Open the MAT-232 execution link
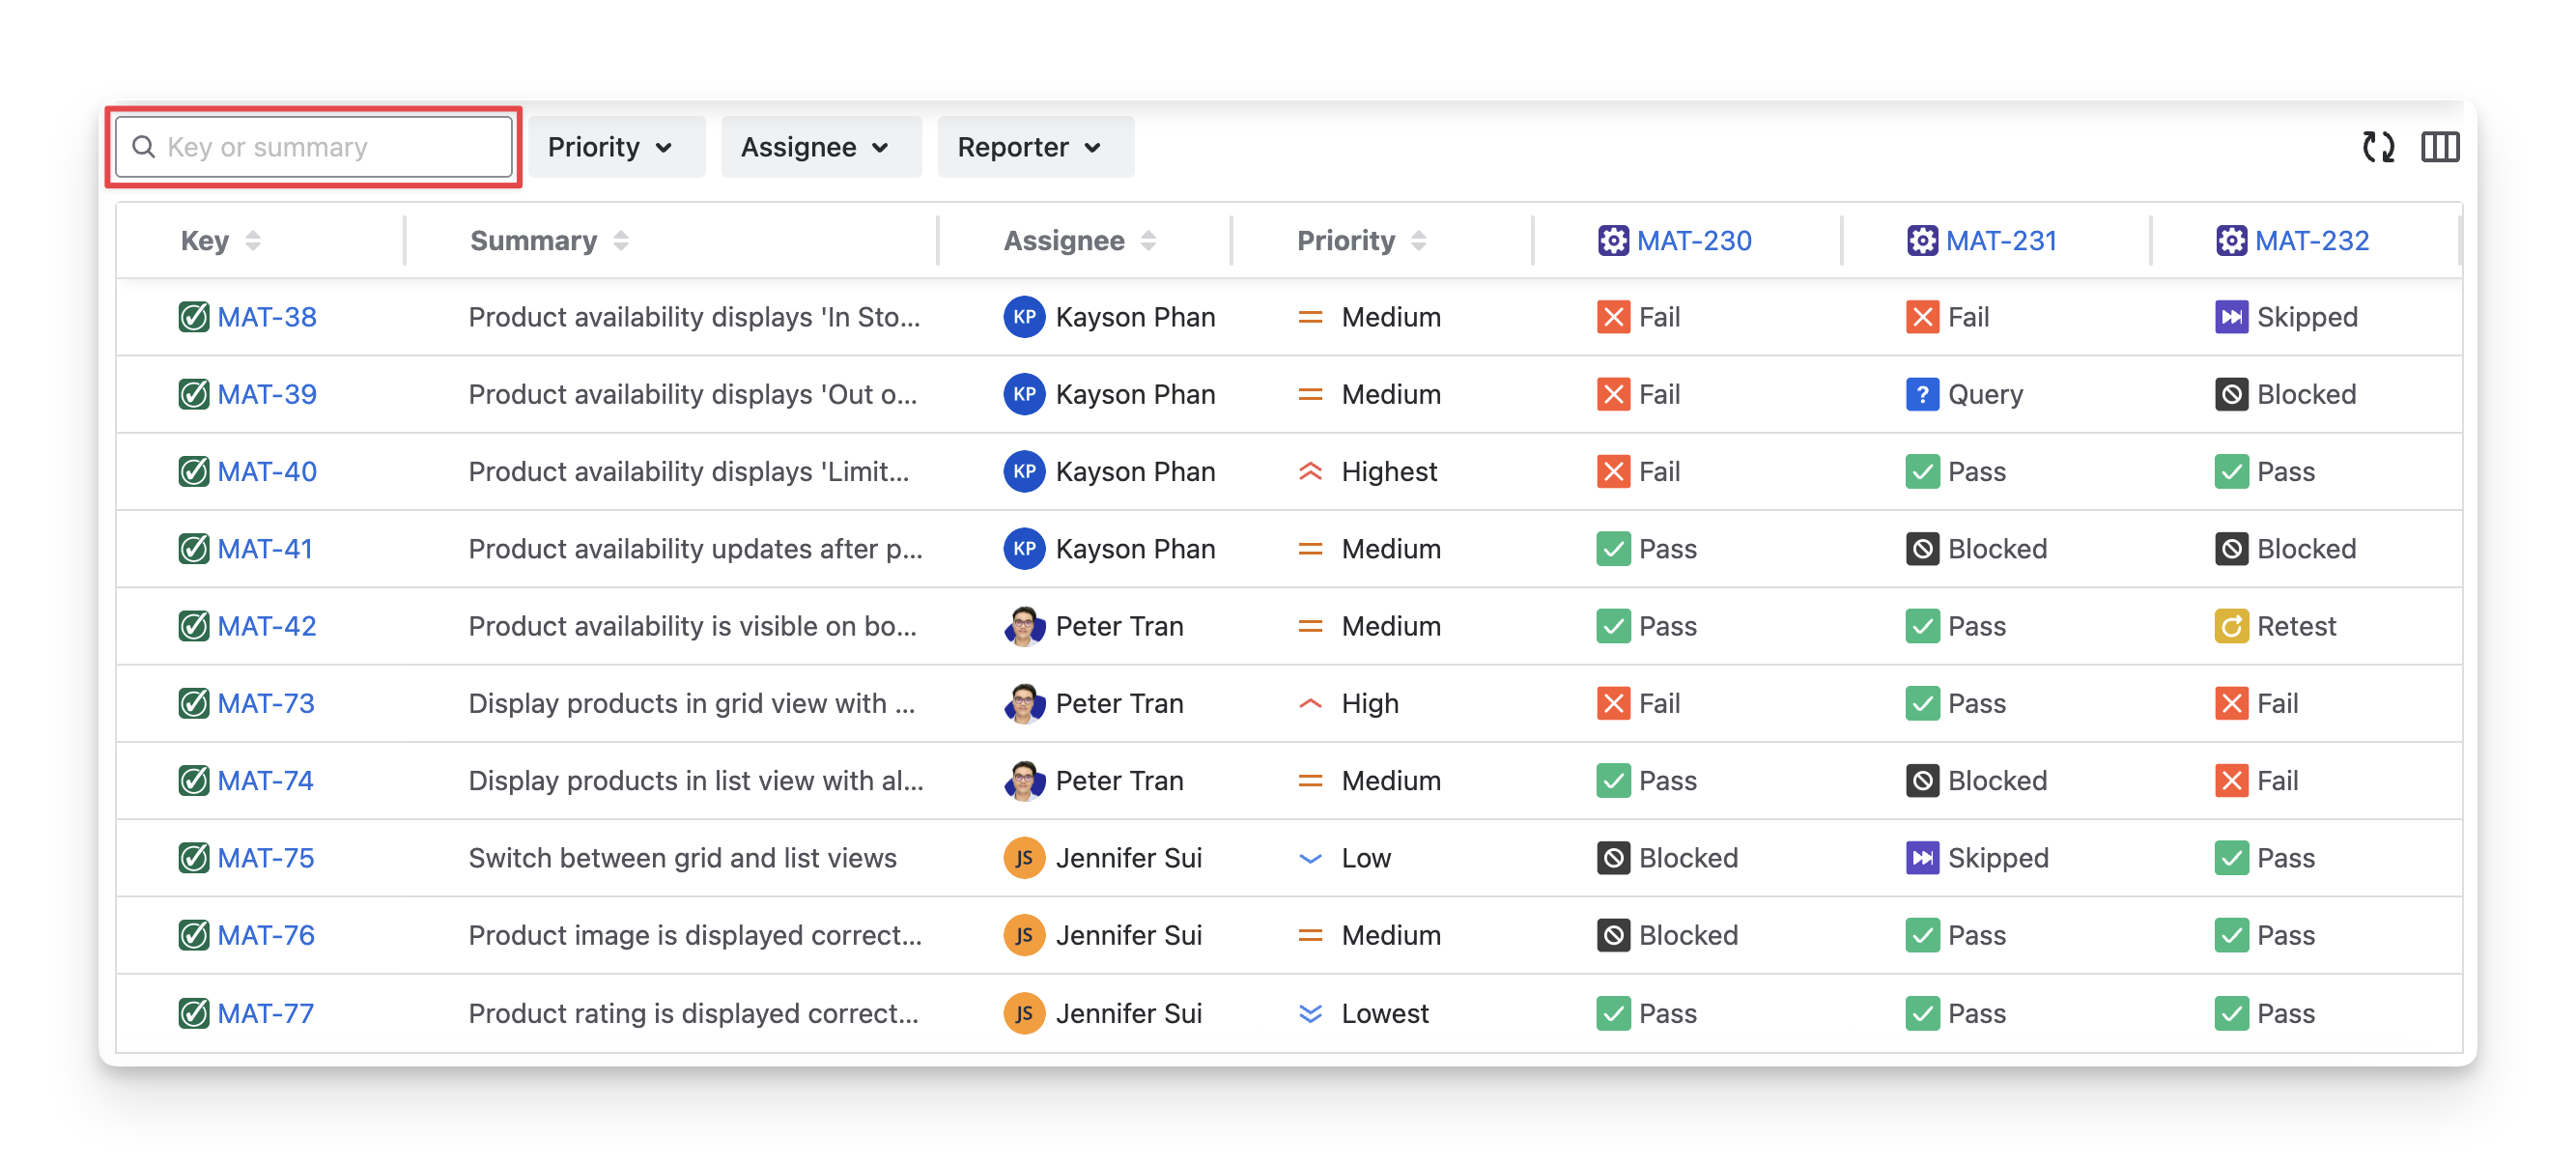 coord(2311,241)
